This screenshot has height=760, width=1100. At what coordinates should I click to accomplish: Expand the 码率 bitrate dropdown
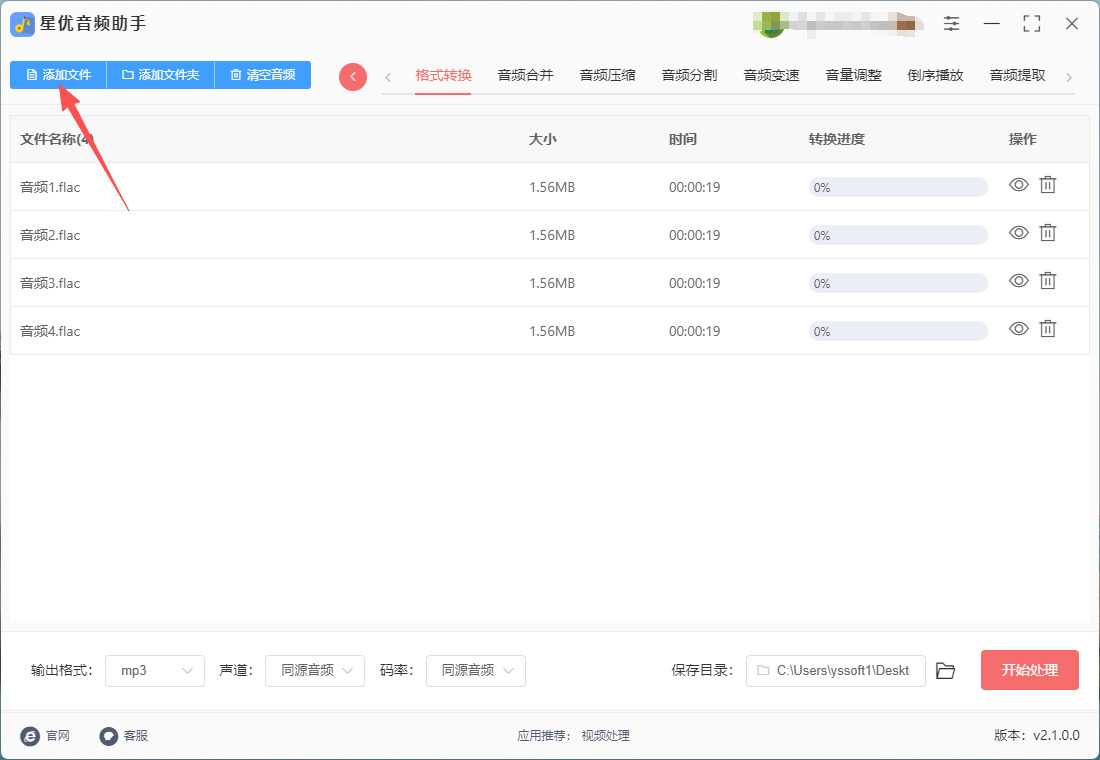pos(476,671)
